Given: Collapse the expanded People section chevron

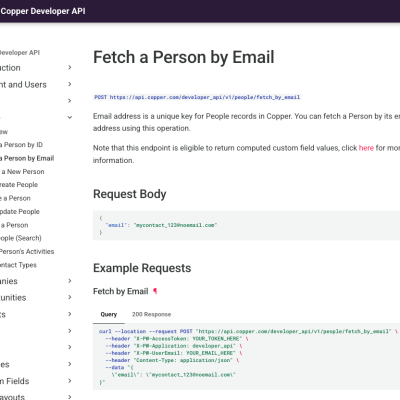Looking at the screenshot, I should (70, 117).
